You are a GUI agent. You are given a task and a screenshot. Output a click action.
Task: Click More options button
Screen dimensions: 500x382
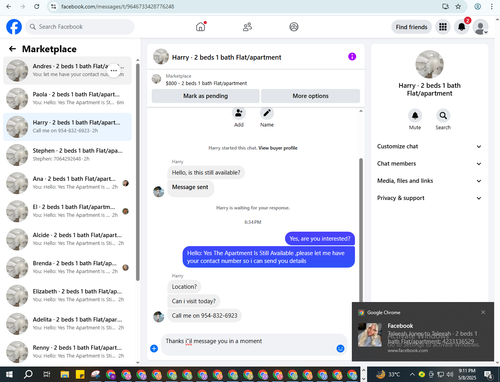[x=310, y=96]
